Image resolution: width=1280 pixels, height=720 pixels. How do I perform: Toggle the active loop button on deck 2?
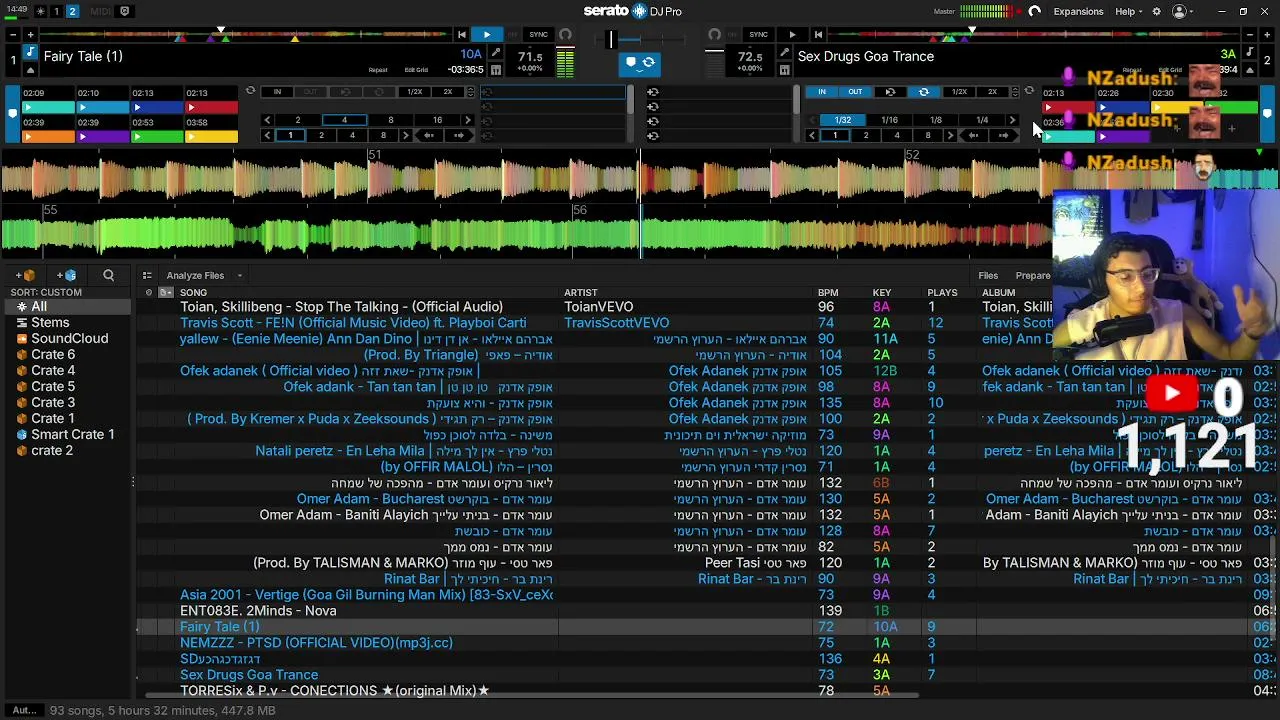coord(924,92)
